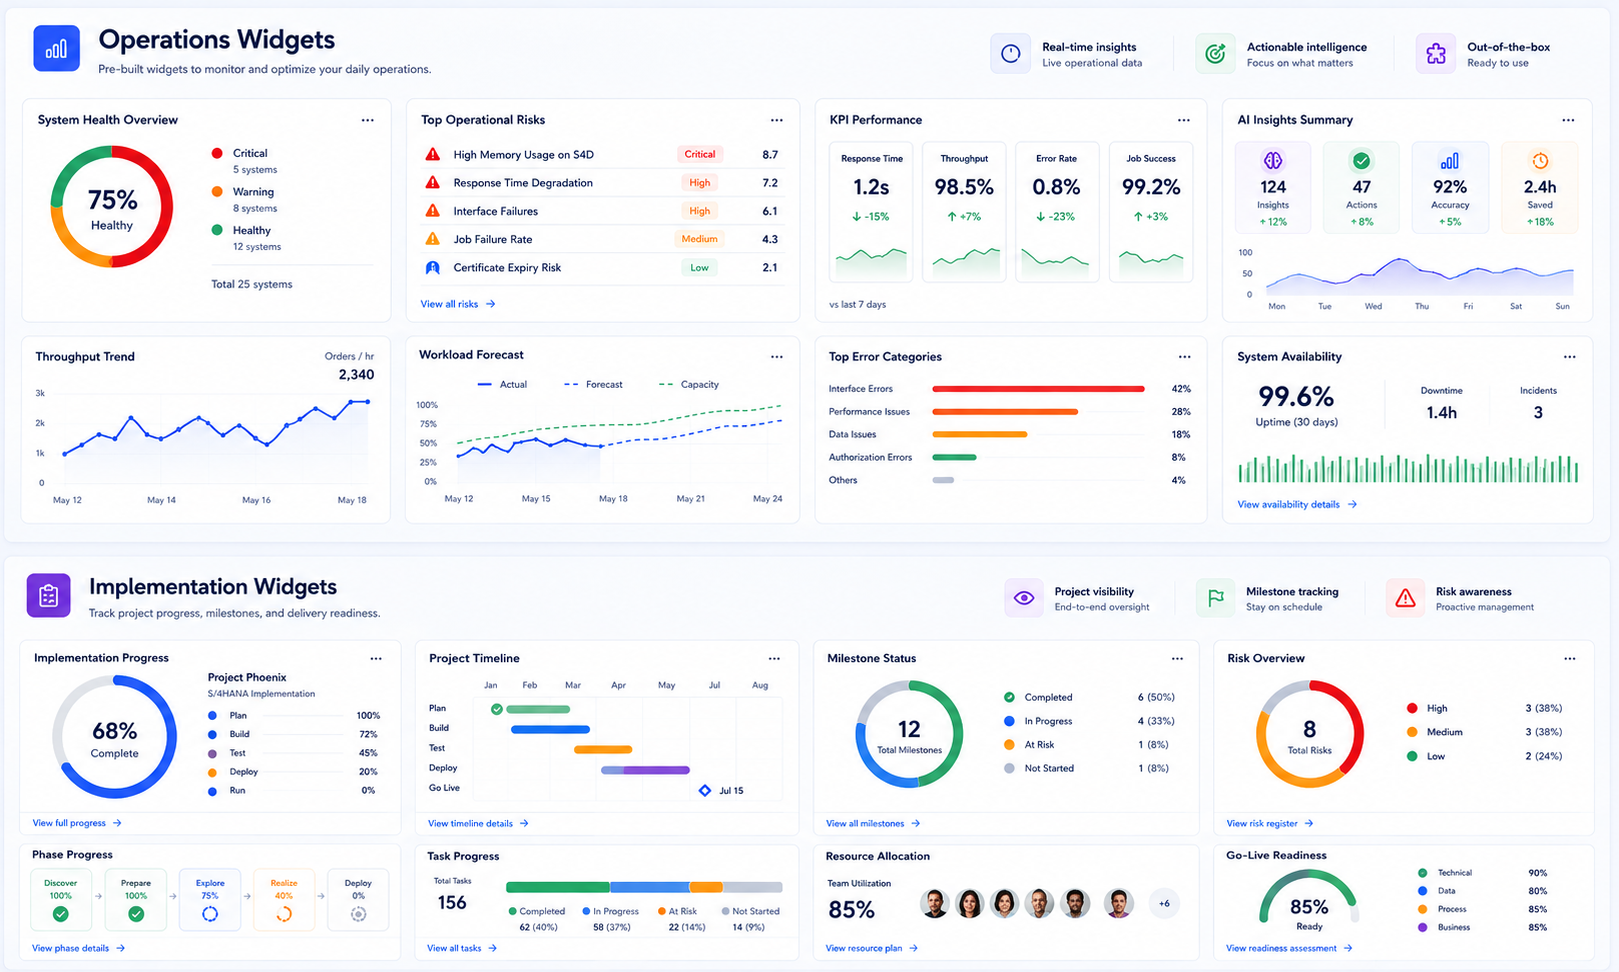The image size is (1619, 972).
Task: Click the Real-time insights clock icon
Action: click(x=1010, y=54)
